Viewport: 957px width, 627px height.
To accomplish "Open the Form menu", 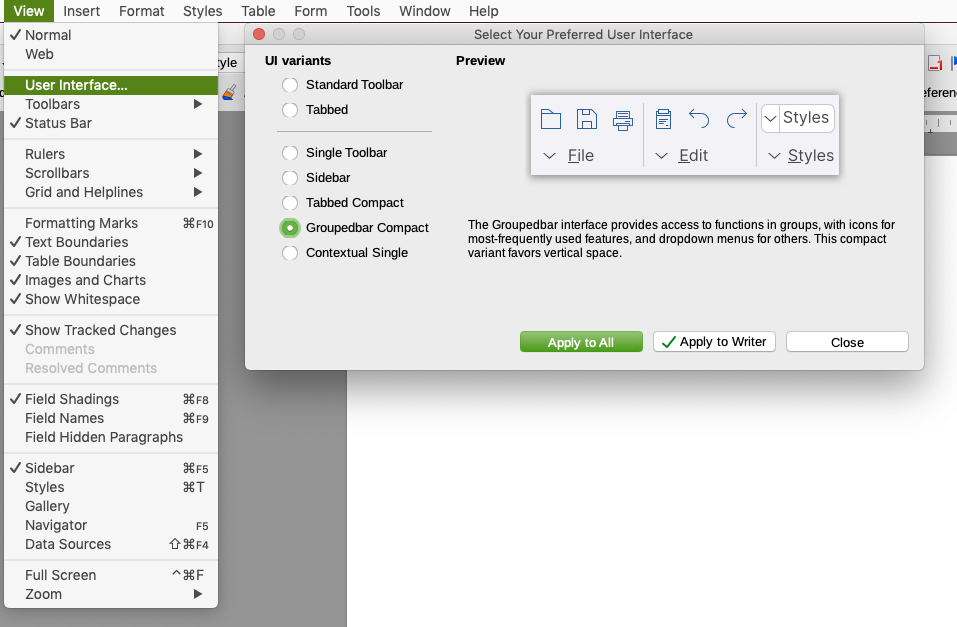I will (x=311, y=11).
